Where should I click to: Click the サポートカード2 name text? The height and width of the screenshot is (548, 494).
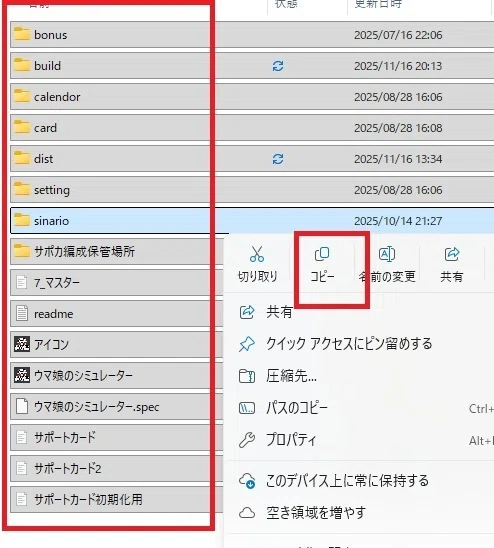pos(67,469)
